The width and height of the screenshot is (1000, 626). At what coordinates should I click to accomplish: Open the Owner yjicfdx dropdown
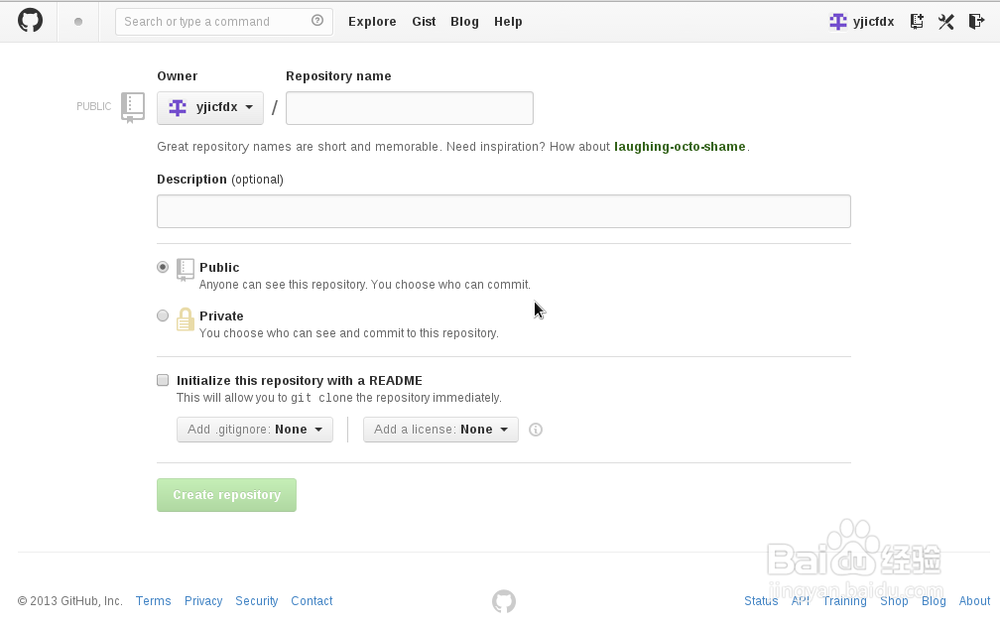[x=210, y=108]
